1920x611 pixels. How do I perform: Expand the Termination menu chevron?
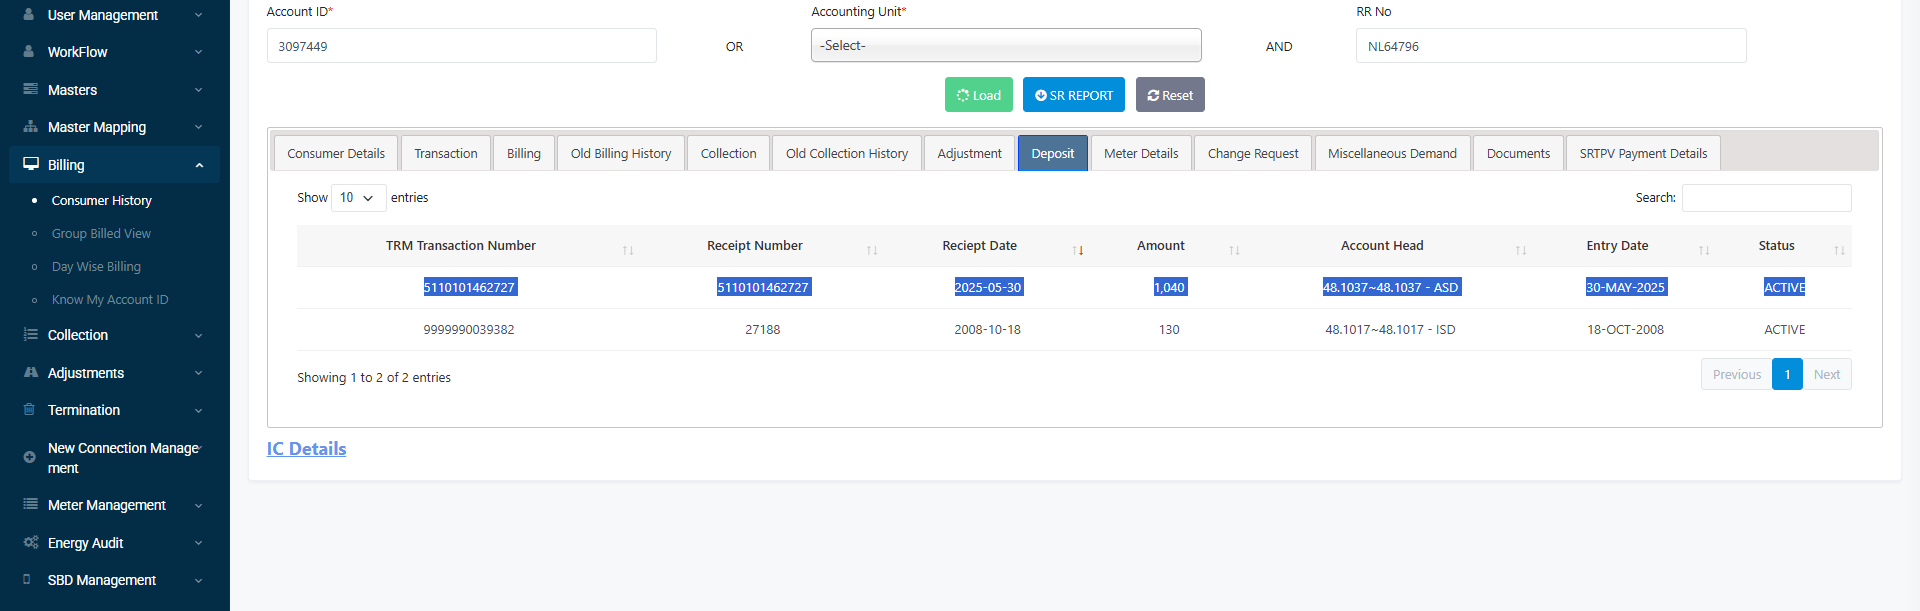pyautogui.click(x=198, y=411)
